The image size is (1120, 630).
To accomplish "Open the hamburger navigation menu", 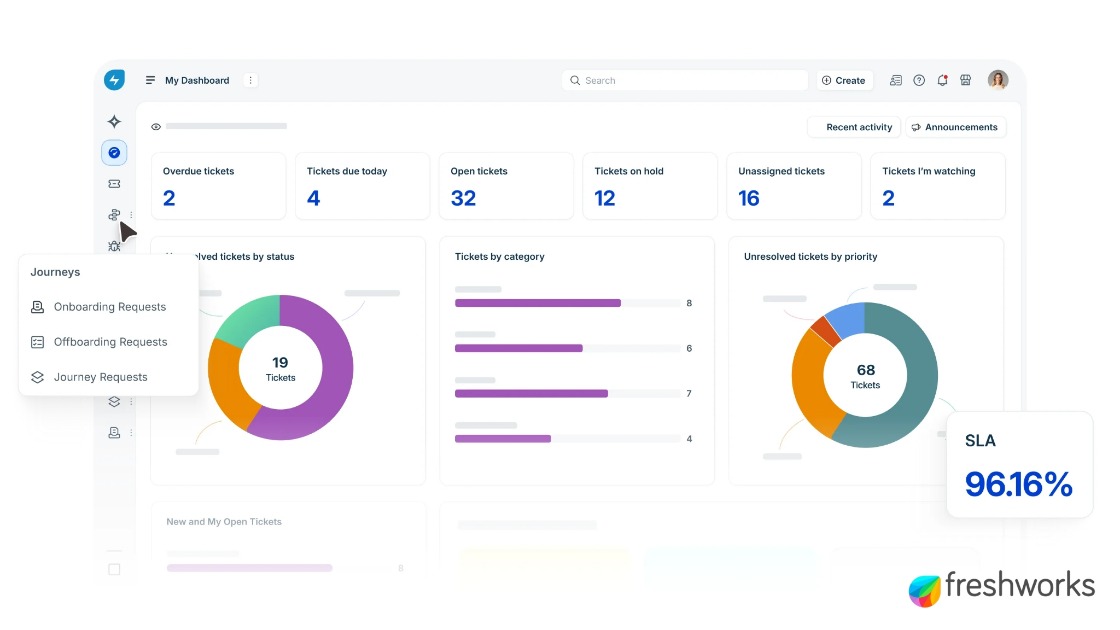I will pos(150,80).
